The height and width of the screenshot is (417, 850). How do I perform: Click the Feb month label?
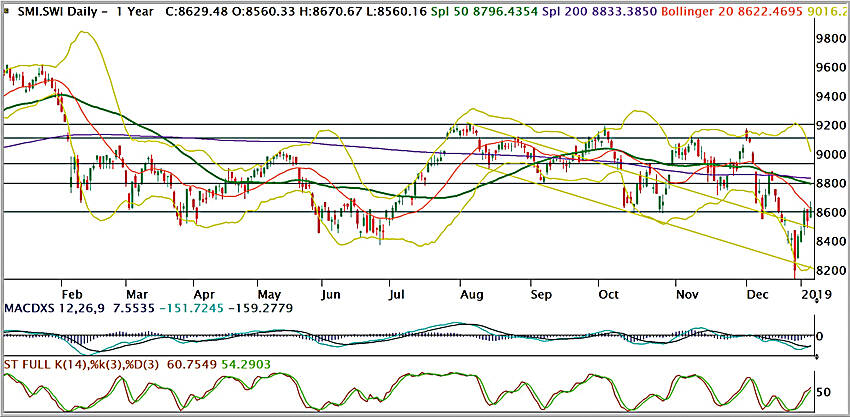coord(73,294)
